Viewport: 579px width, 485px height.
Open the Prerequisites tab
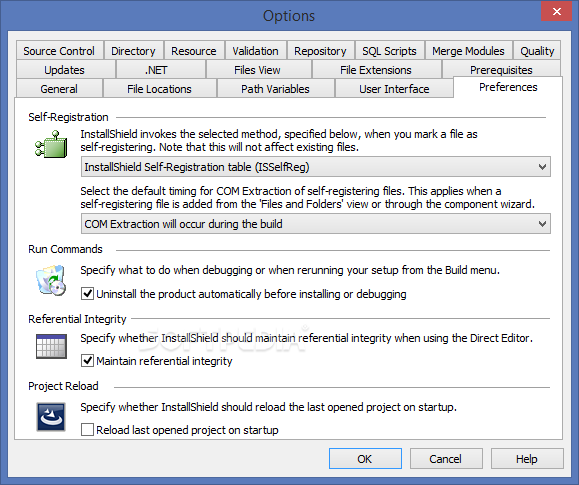click(501, 69)
